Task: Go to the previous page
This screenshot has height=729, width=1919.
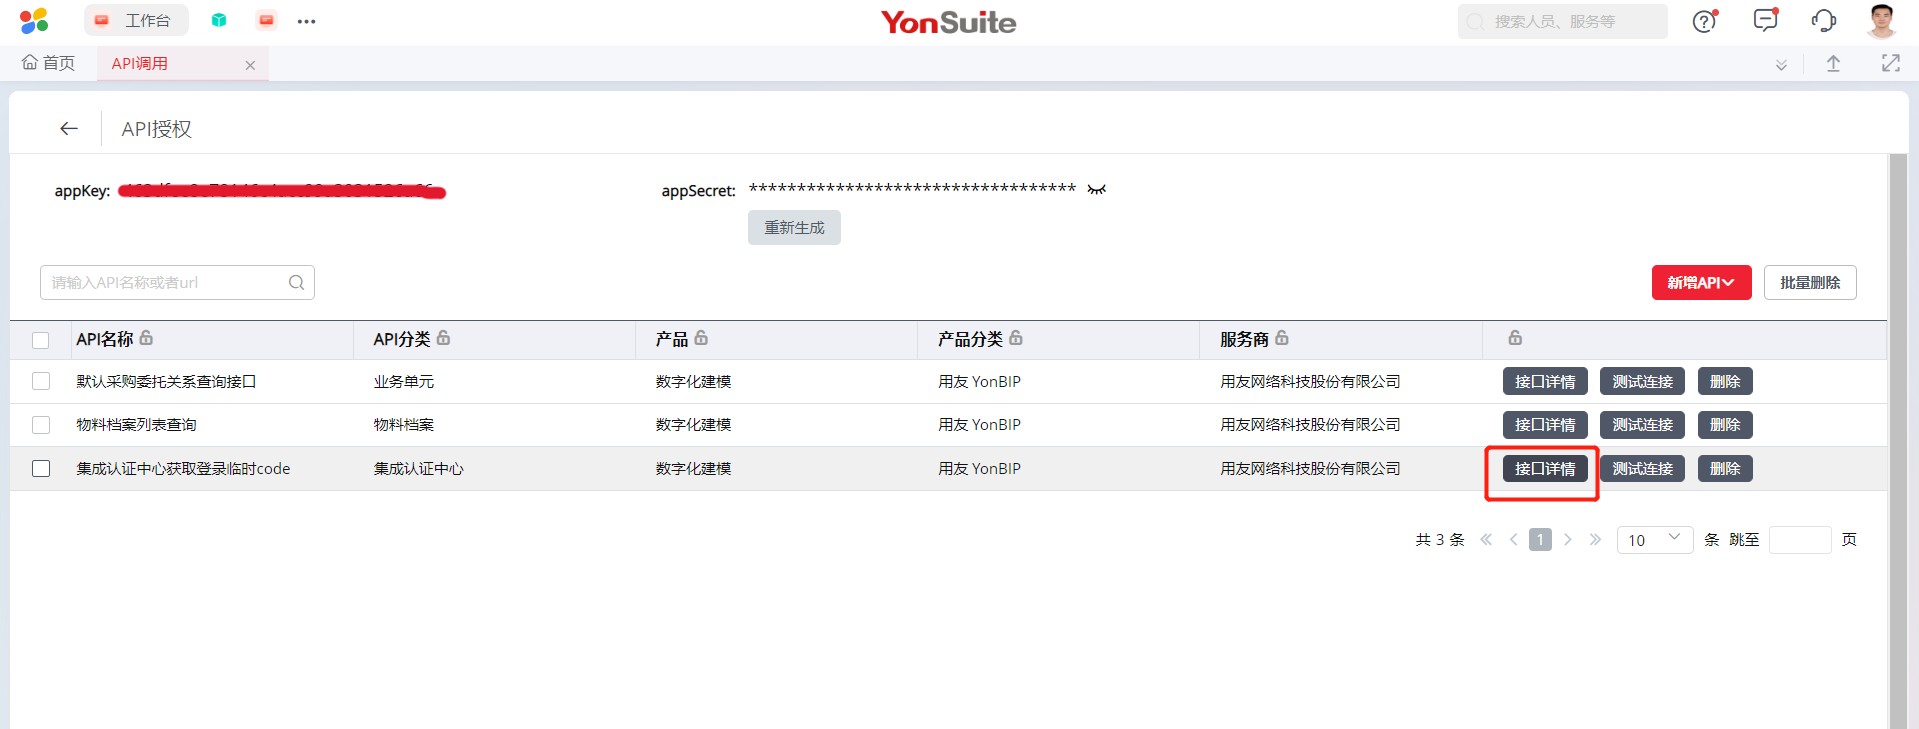Action: click(x=1514, y=540)
